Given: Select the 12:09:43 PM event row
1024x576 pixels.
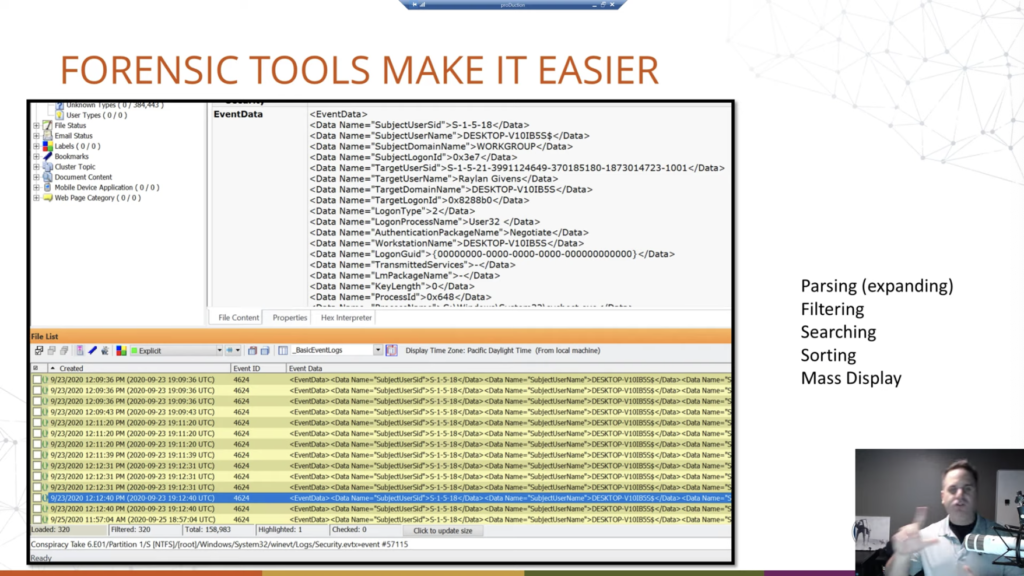Looking at the screenshot, I should pos(381,412).
